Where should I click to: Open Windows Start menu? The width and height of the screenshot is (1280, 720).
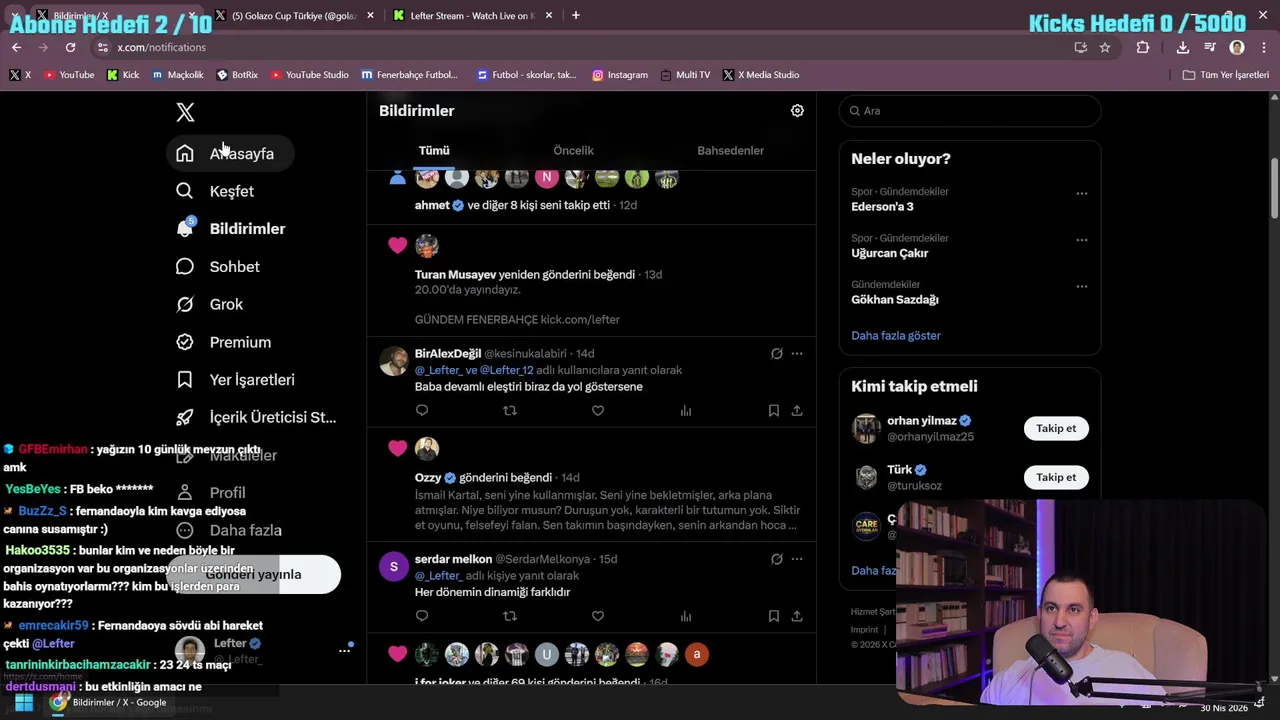tap(24, 703)
